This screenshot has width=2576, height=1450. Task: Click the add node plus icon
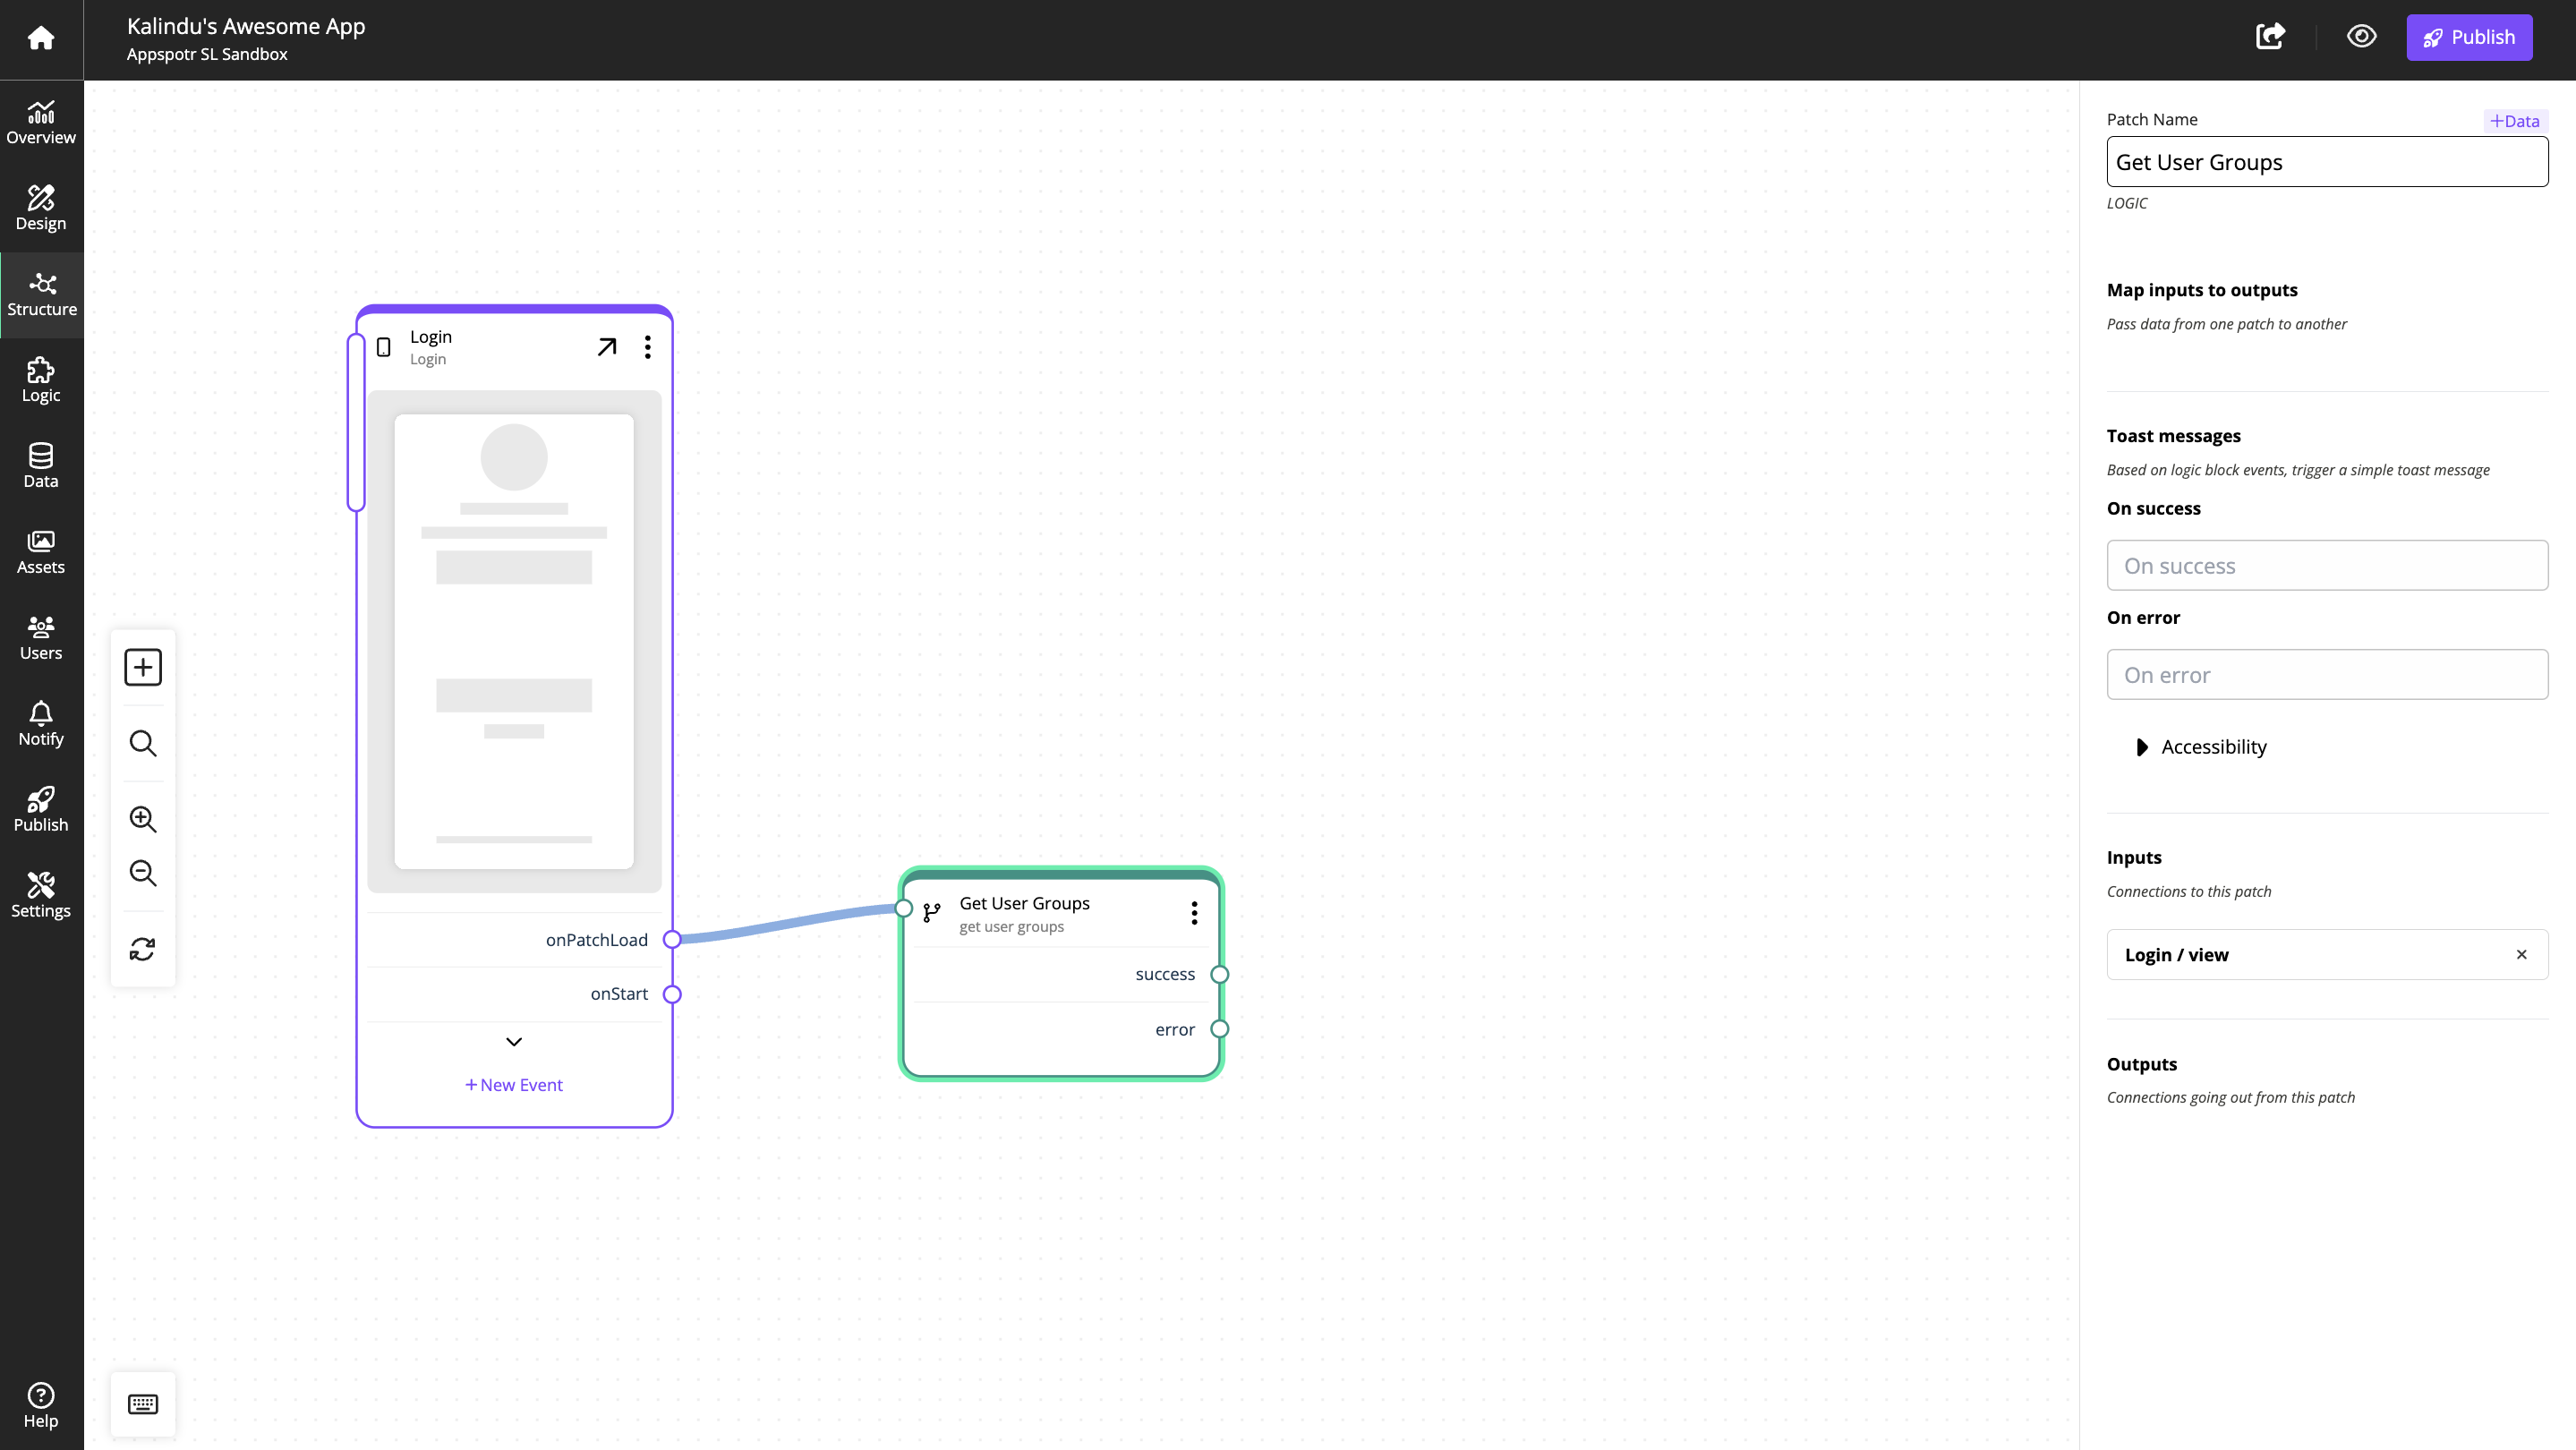[140, 667]
